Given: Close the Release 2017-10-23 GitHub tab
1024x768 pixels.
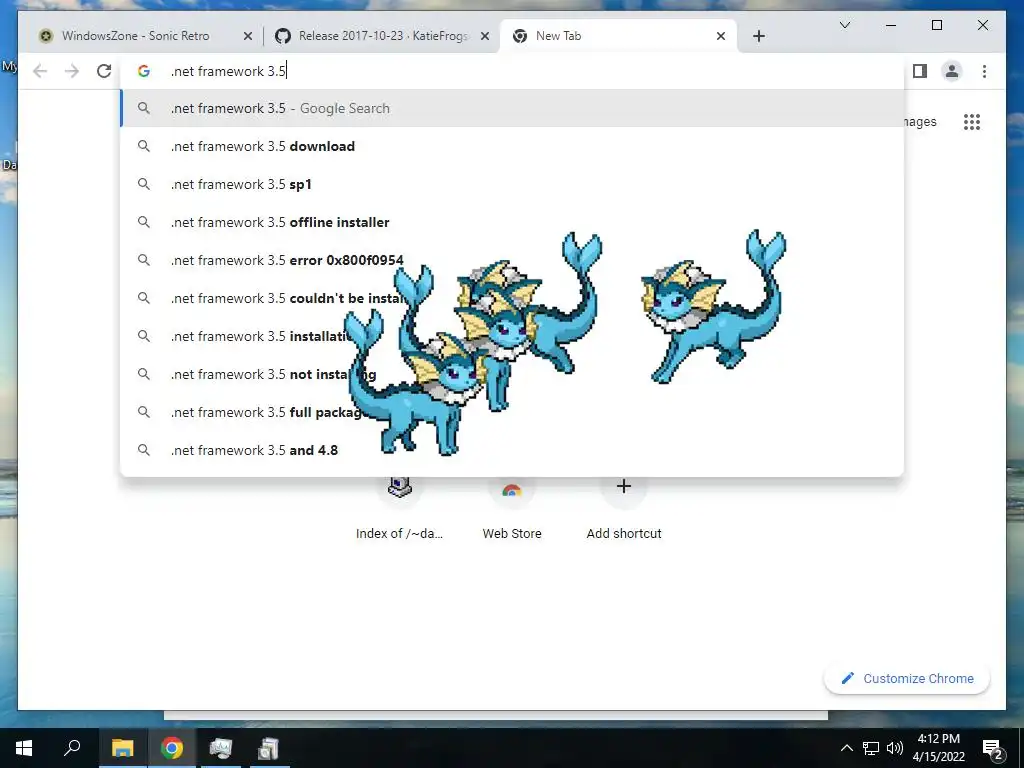Looking at the screenshot, I should click(485, 37).
